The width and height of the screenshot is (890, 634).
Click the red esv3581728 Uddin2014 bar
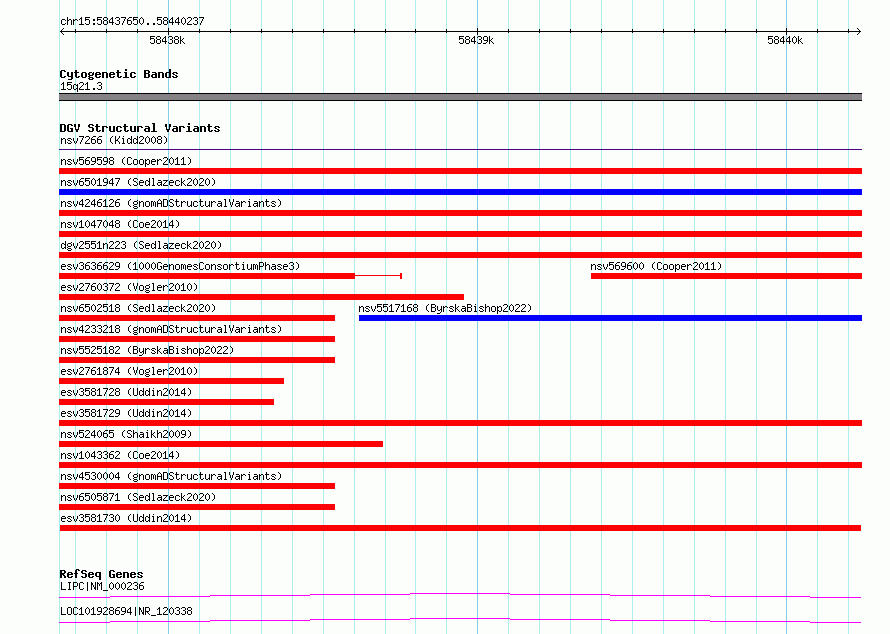(167, 402)
